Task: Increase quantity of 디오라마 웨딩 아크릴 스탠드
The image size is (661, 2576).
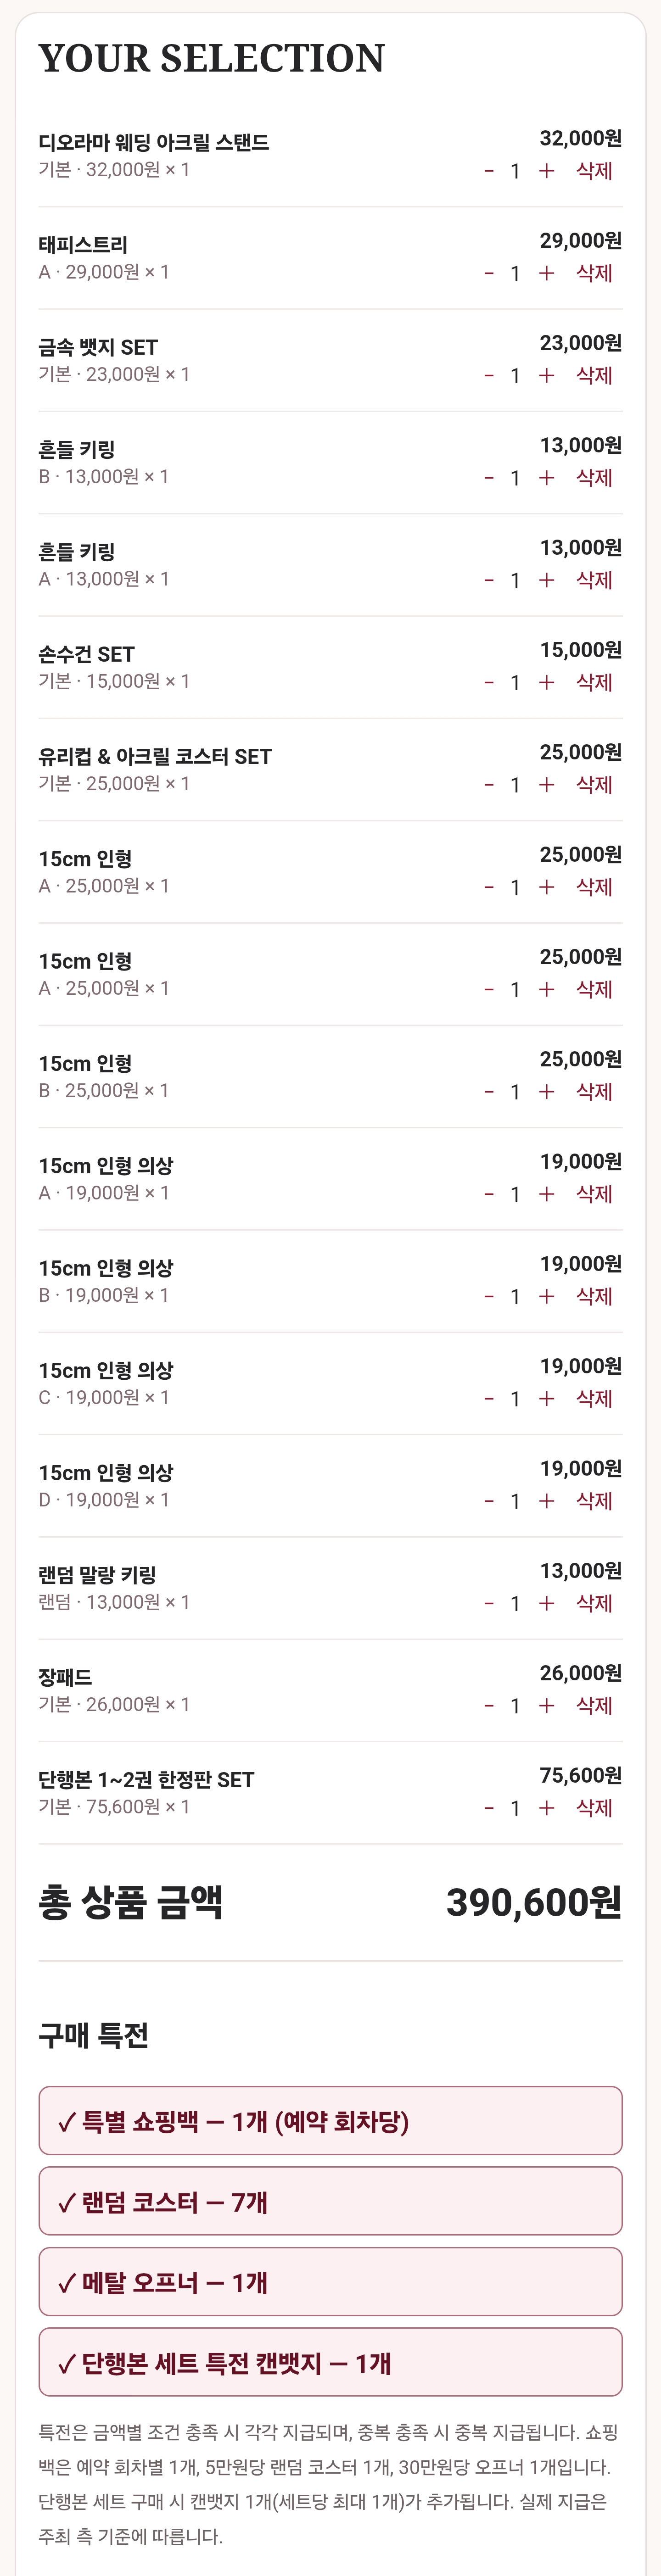Action: coord(546,171)
